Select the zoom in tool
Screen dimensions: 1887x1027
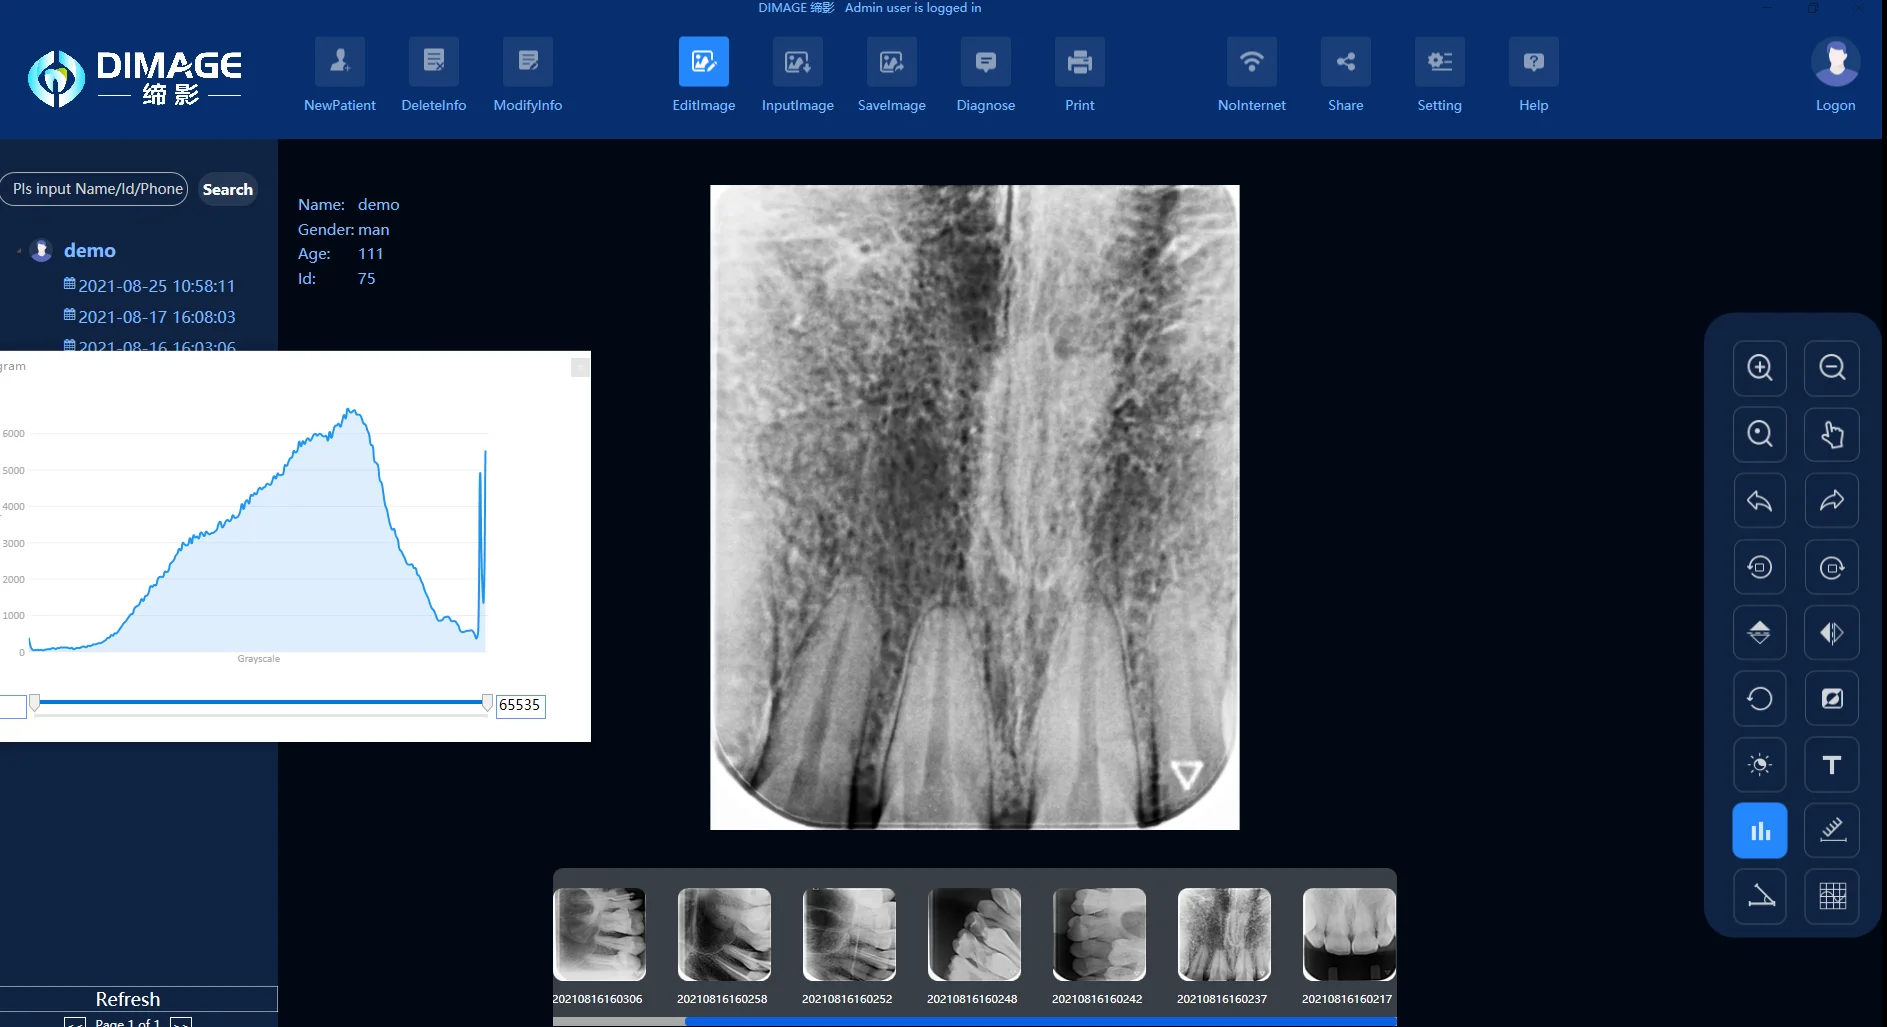(1760, 368)
